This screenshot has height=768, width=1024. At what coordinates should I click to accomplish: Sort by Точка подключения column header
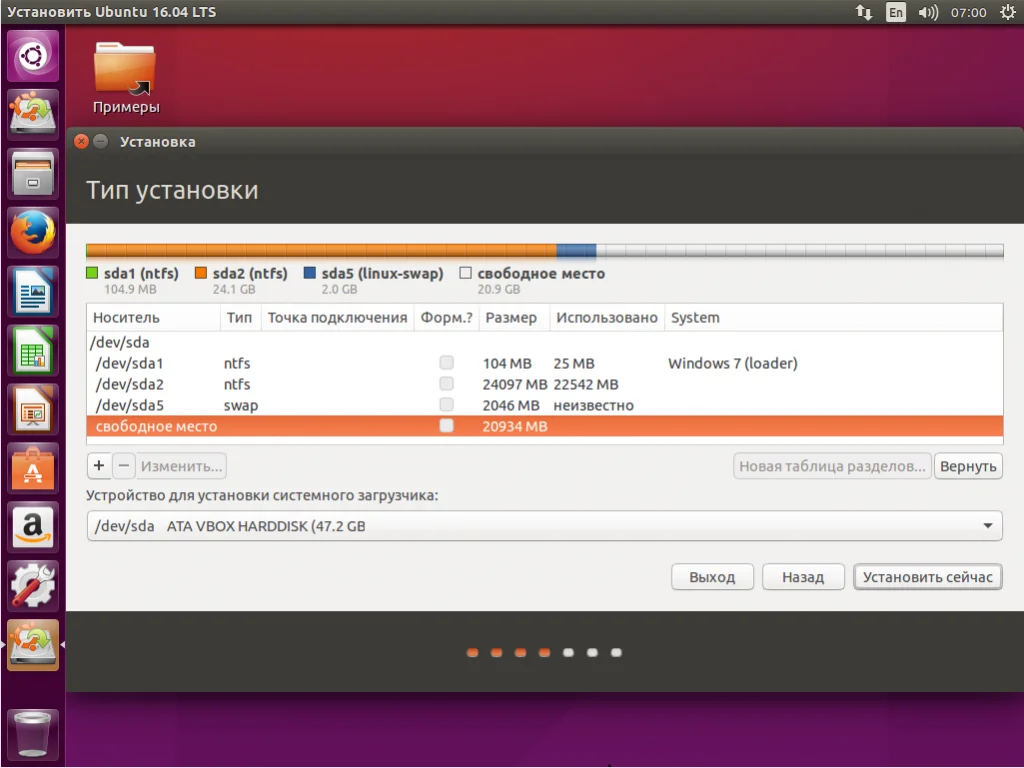click(x=338, y=317)
